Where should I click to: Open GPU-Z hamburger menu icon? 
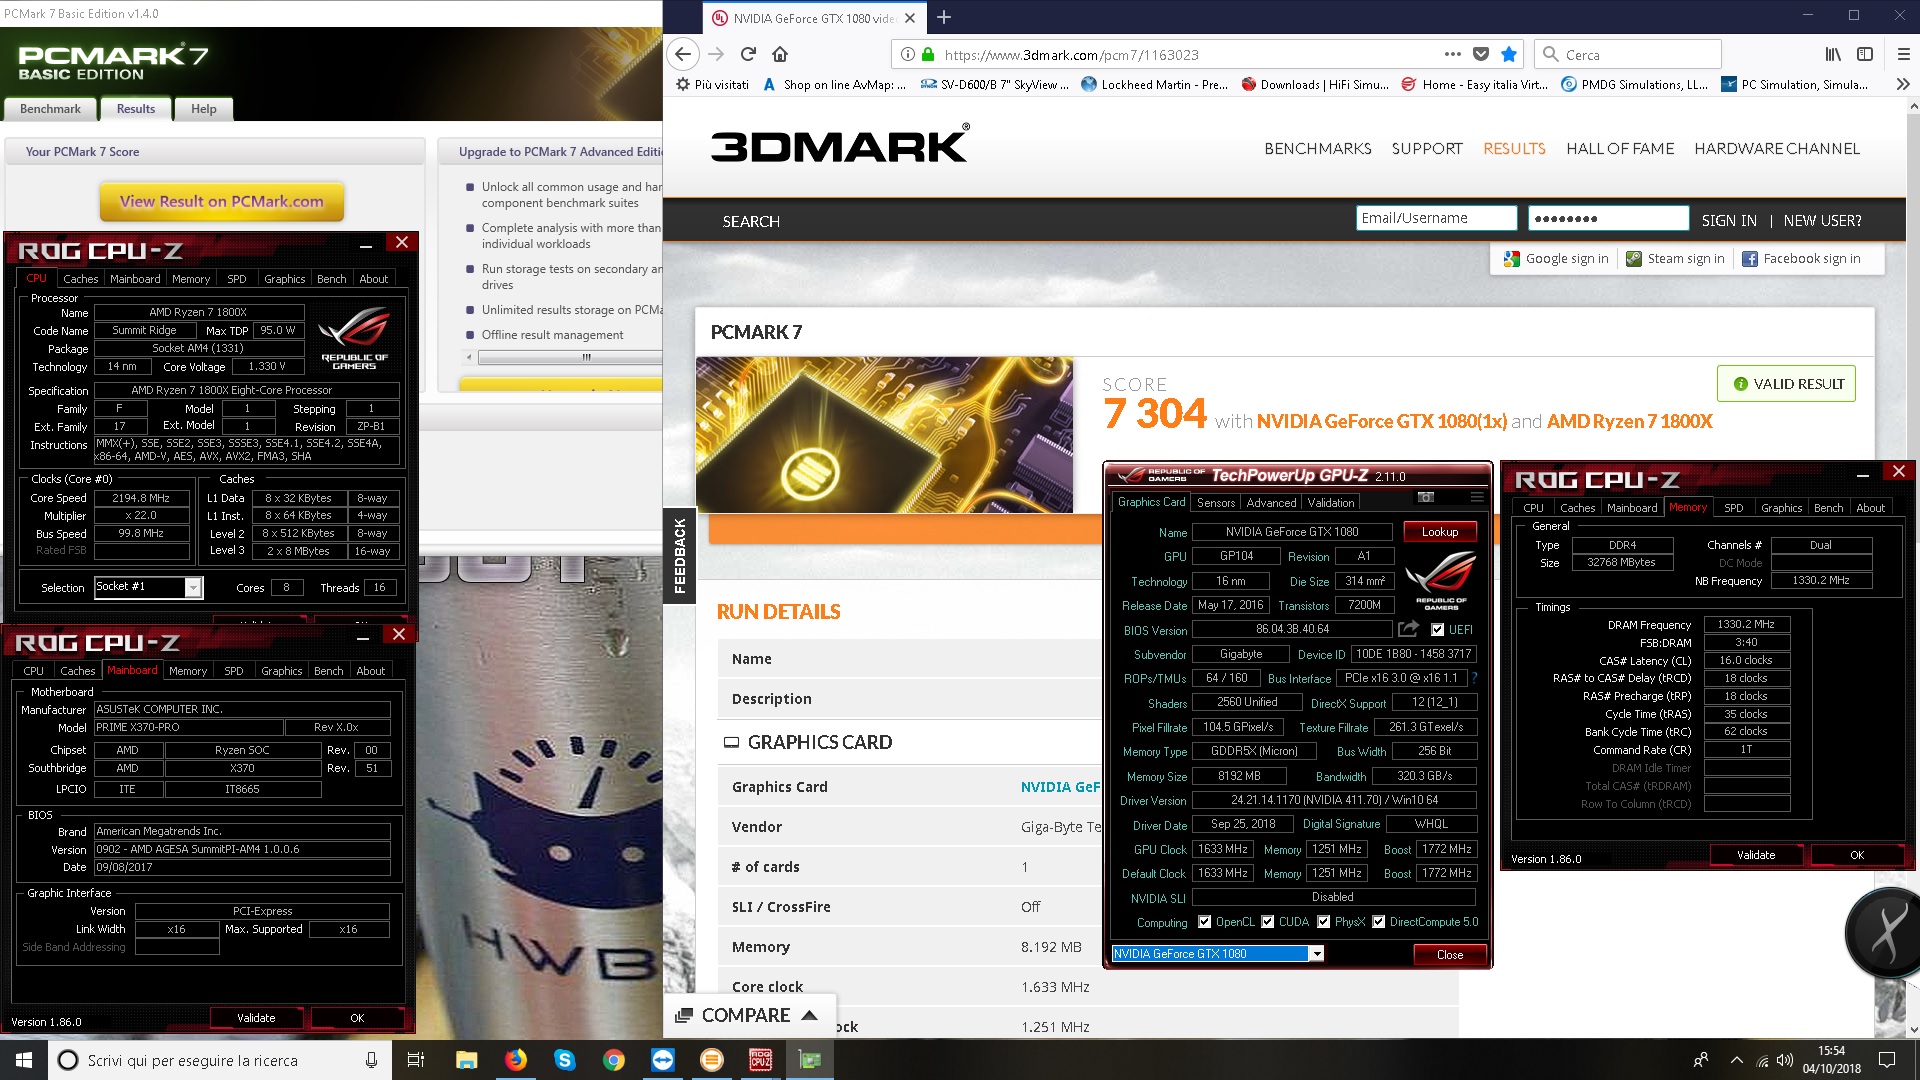1477,497
